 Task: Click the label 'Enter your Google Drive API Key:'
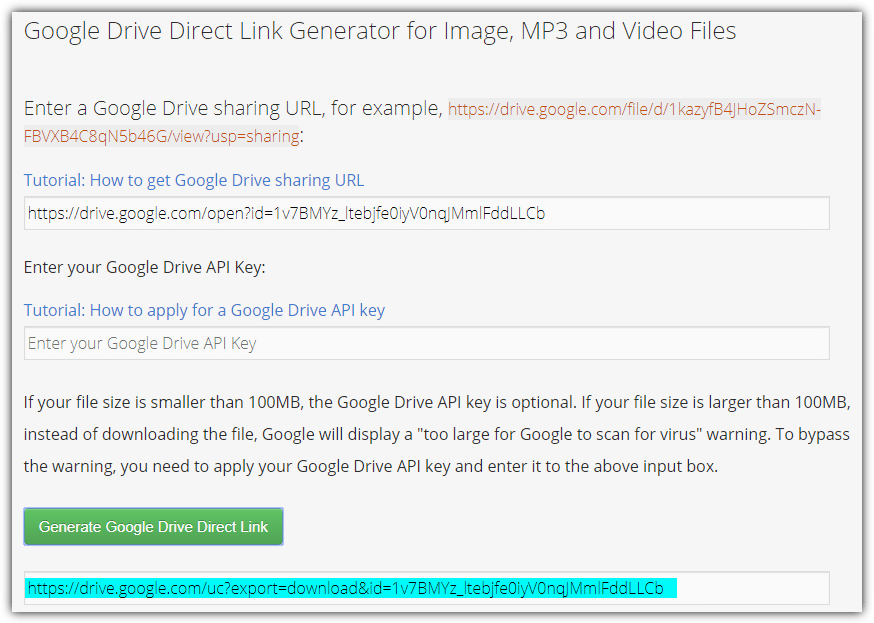[x=144, y=267]
